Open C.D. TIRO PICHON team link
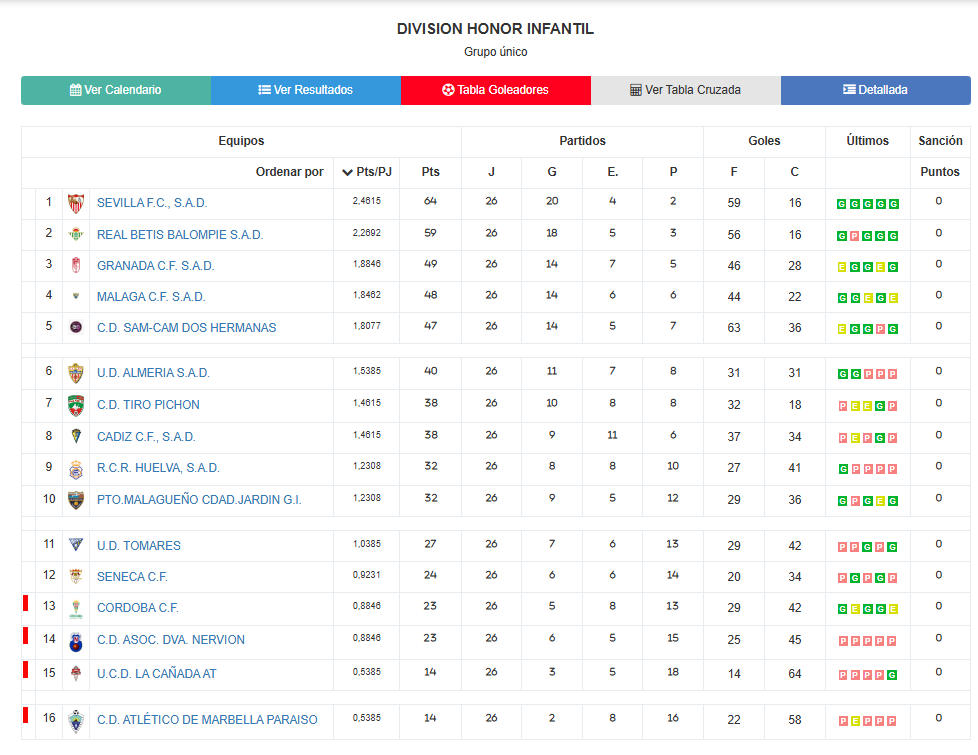The image size is (978, 755). [148, 405]
